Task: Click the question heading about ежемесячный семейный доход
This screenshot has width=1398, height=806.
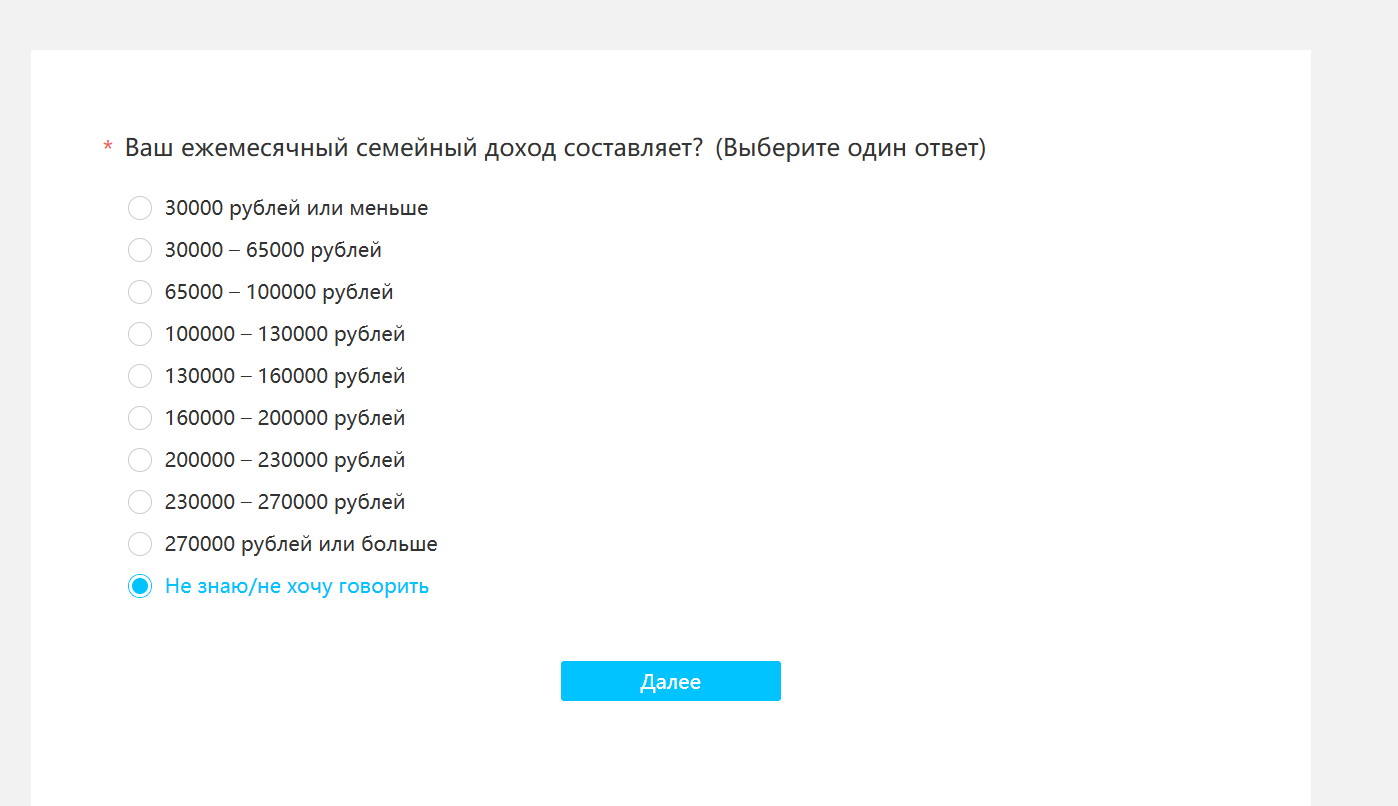Action: pos(555,148)
